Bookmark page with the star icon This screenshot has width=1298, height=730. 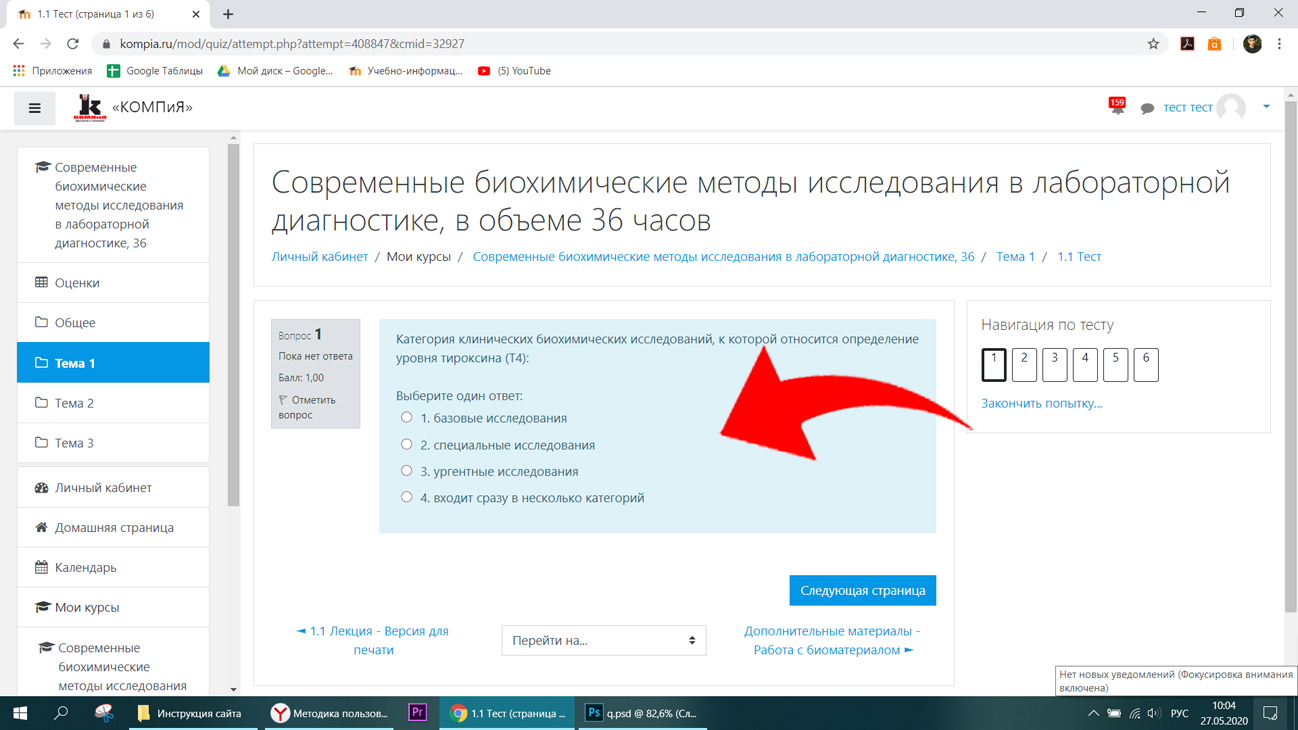(x=1153, y=44)
